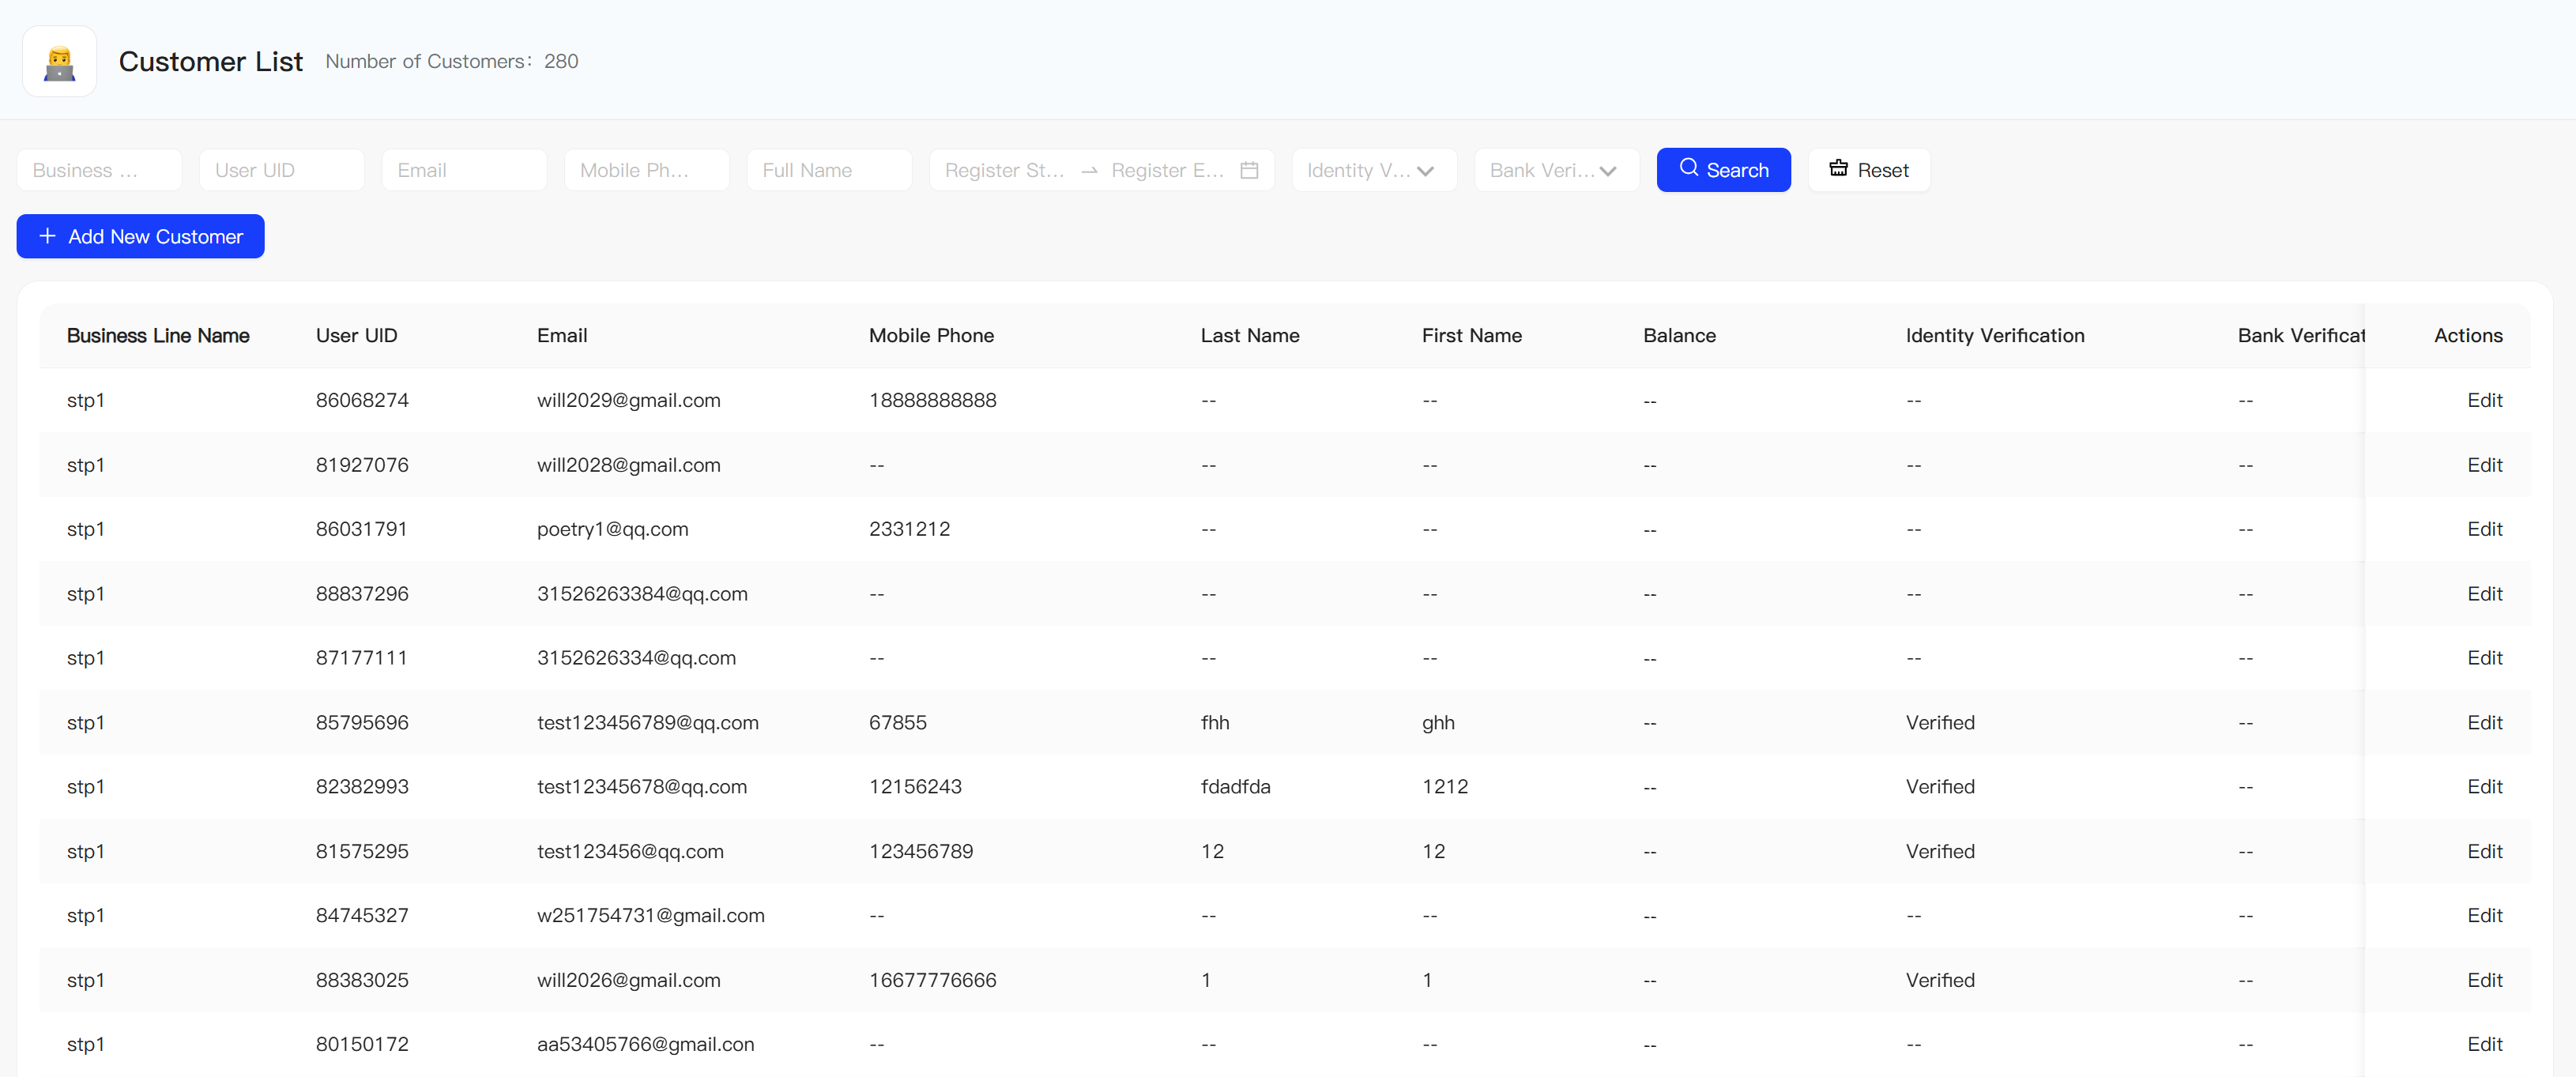Click mobile phone 16677776666
The image size is (2576, 1077).
(933, 981)
